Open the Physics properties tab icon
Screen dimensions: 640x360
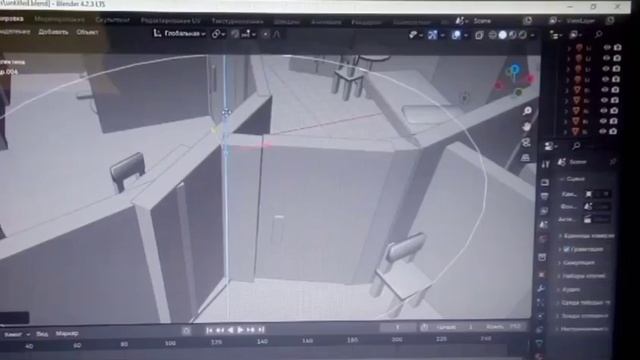(540, 316)
